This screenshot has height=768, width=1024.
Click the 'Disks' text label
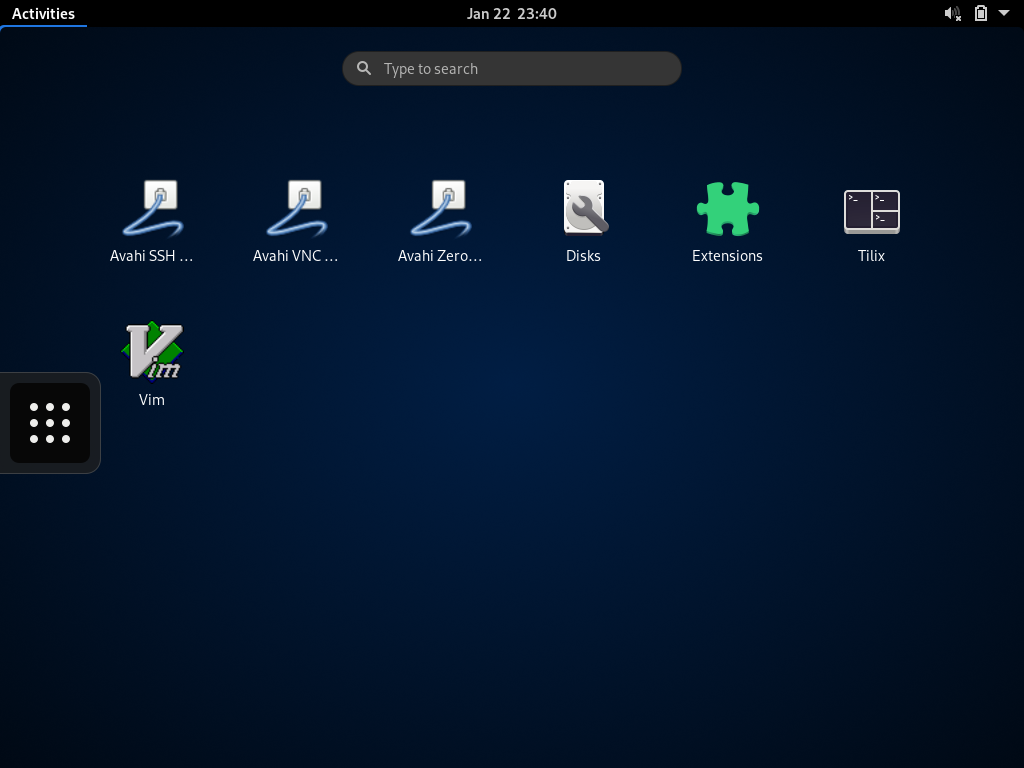click(x=583, y=256)
